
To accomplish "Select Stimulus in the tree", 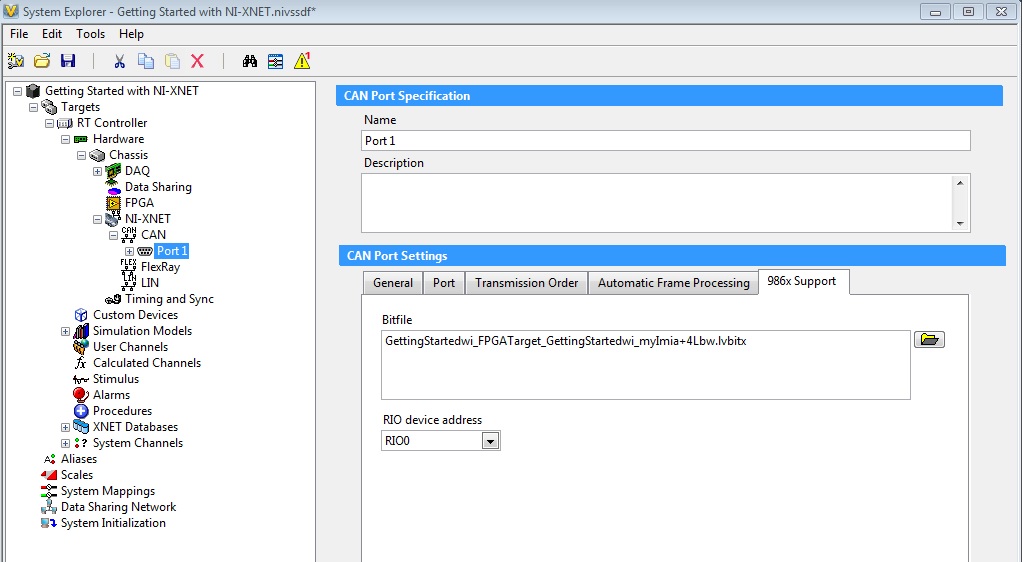I will tap(115, 379).
